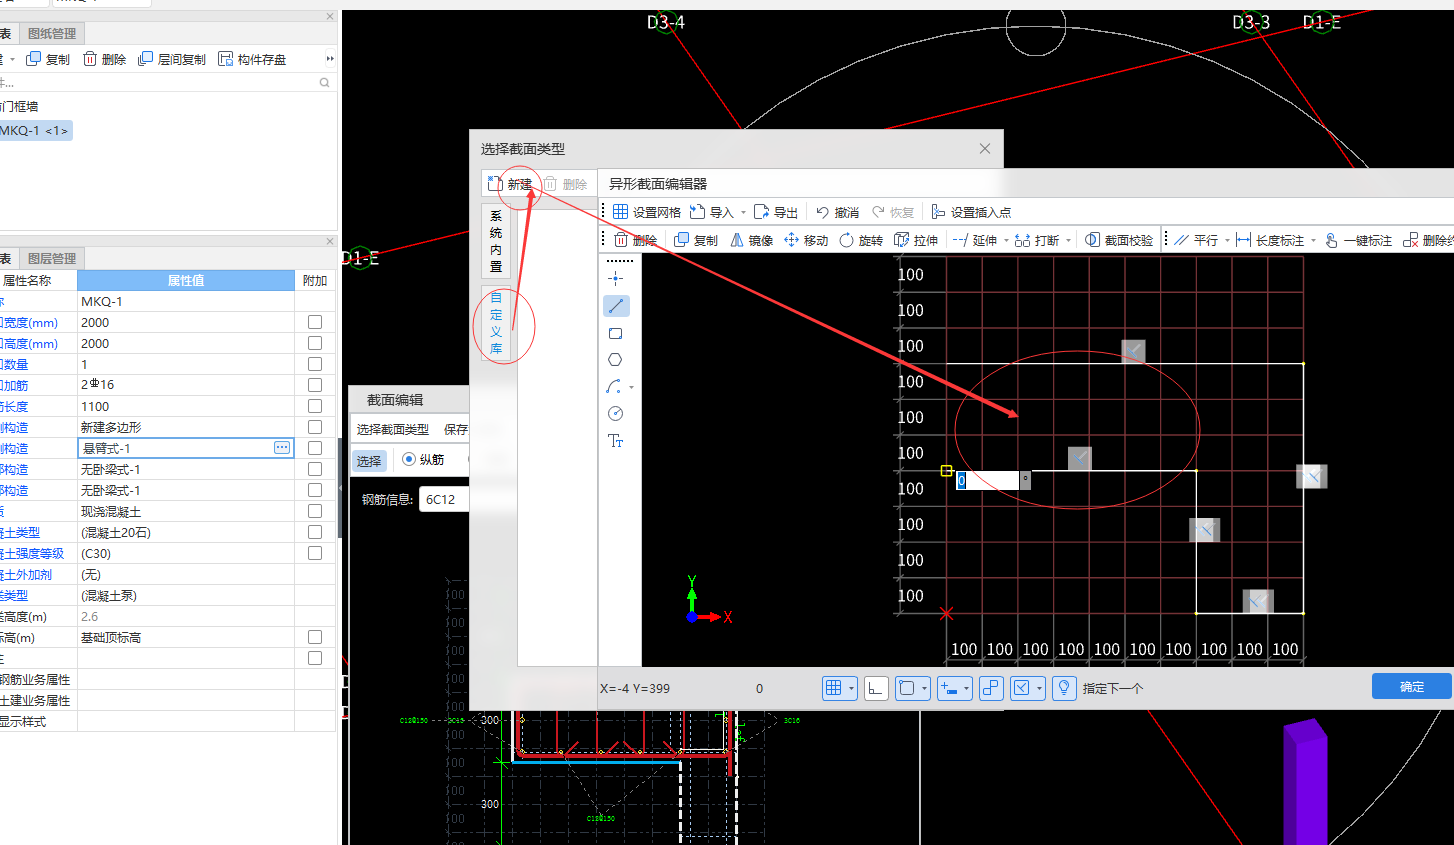Tick the 附加 checkbox for the 1100 row

pyautogui.click(x=315, y=406)
